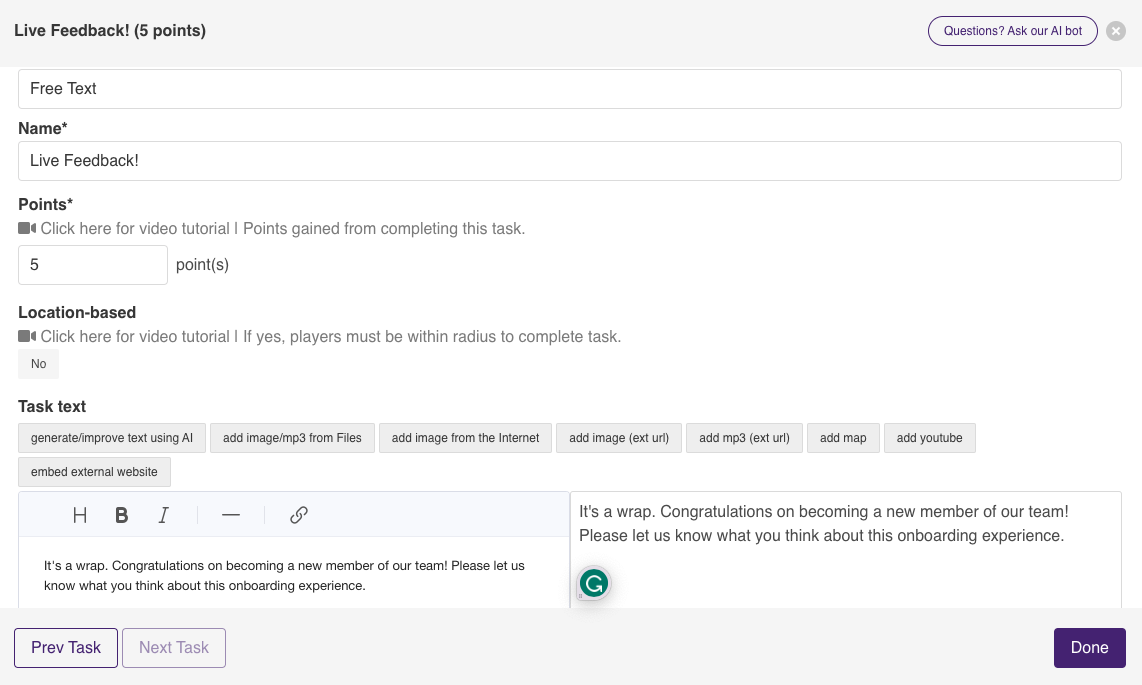1142x685 pixels.
Task: Play the Points video tutorial icon
Action: coord(25,228)
